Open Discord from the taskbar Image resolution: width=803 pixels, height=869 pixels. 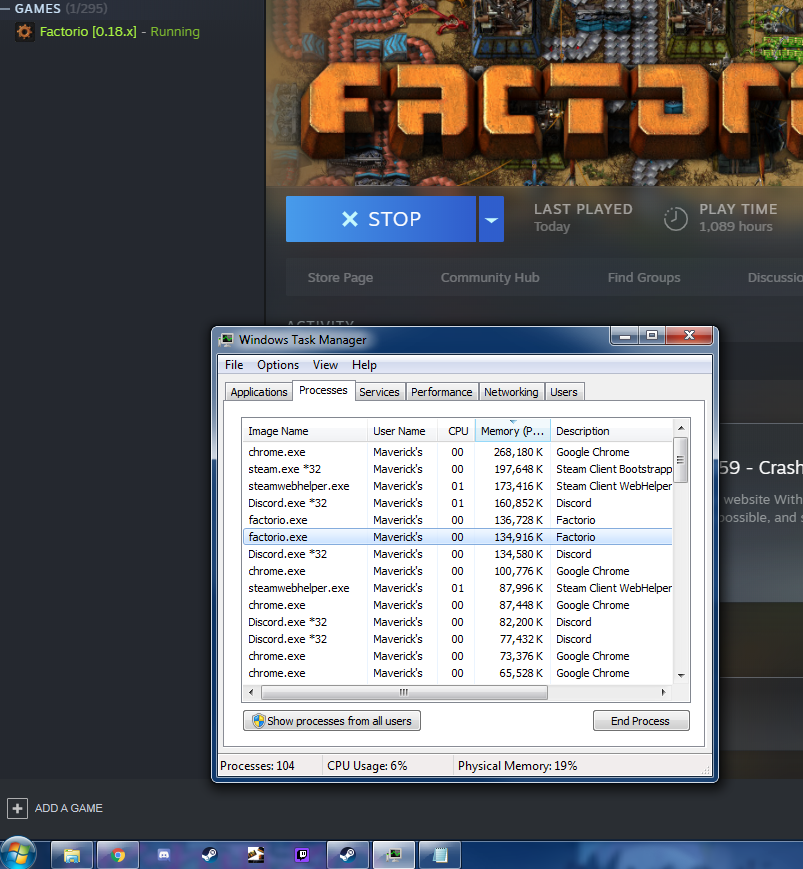point(164,855)
